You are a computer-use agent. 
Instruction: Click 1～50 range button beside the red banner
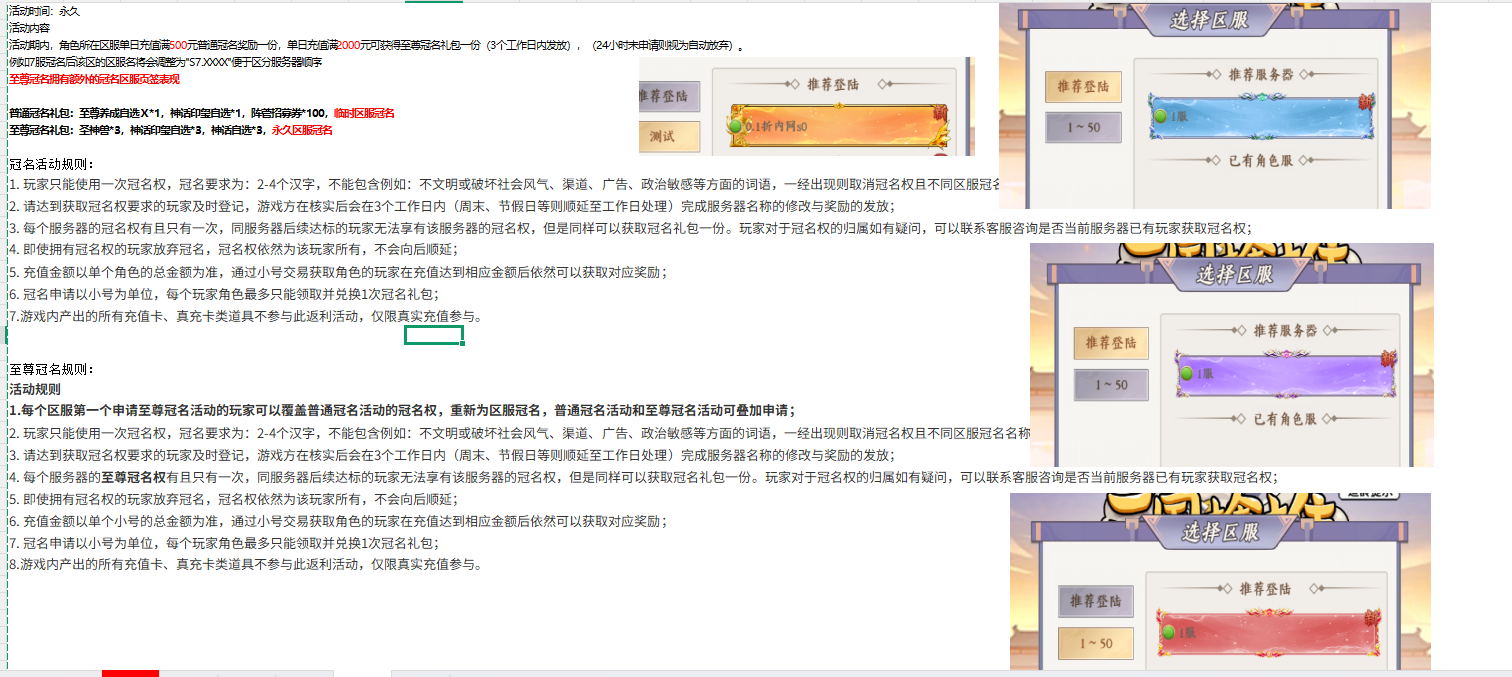click(1096, 643)
